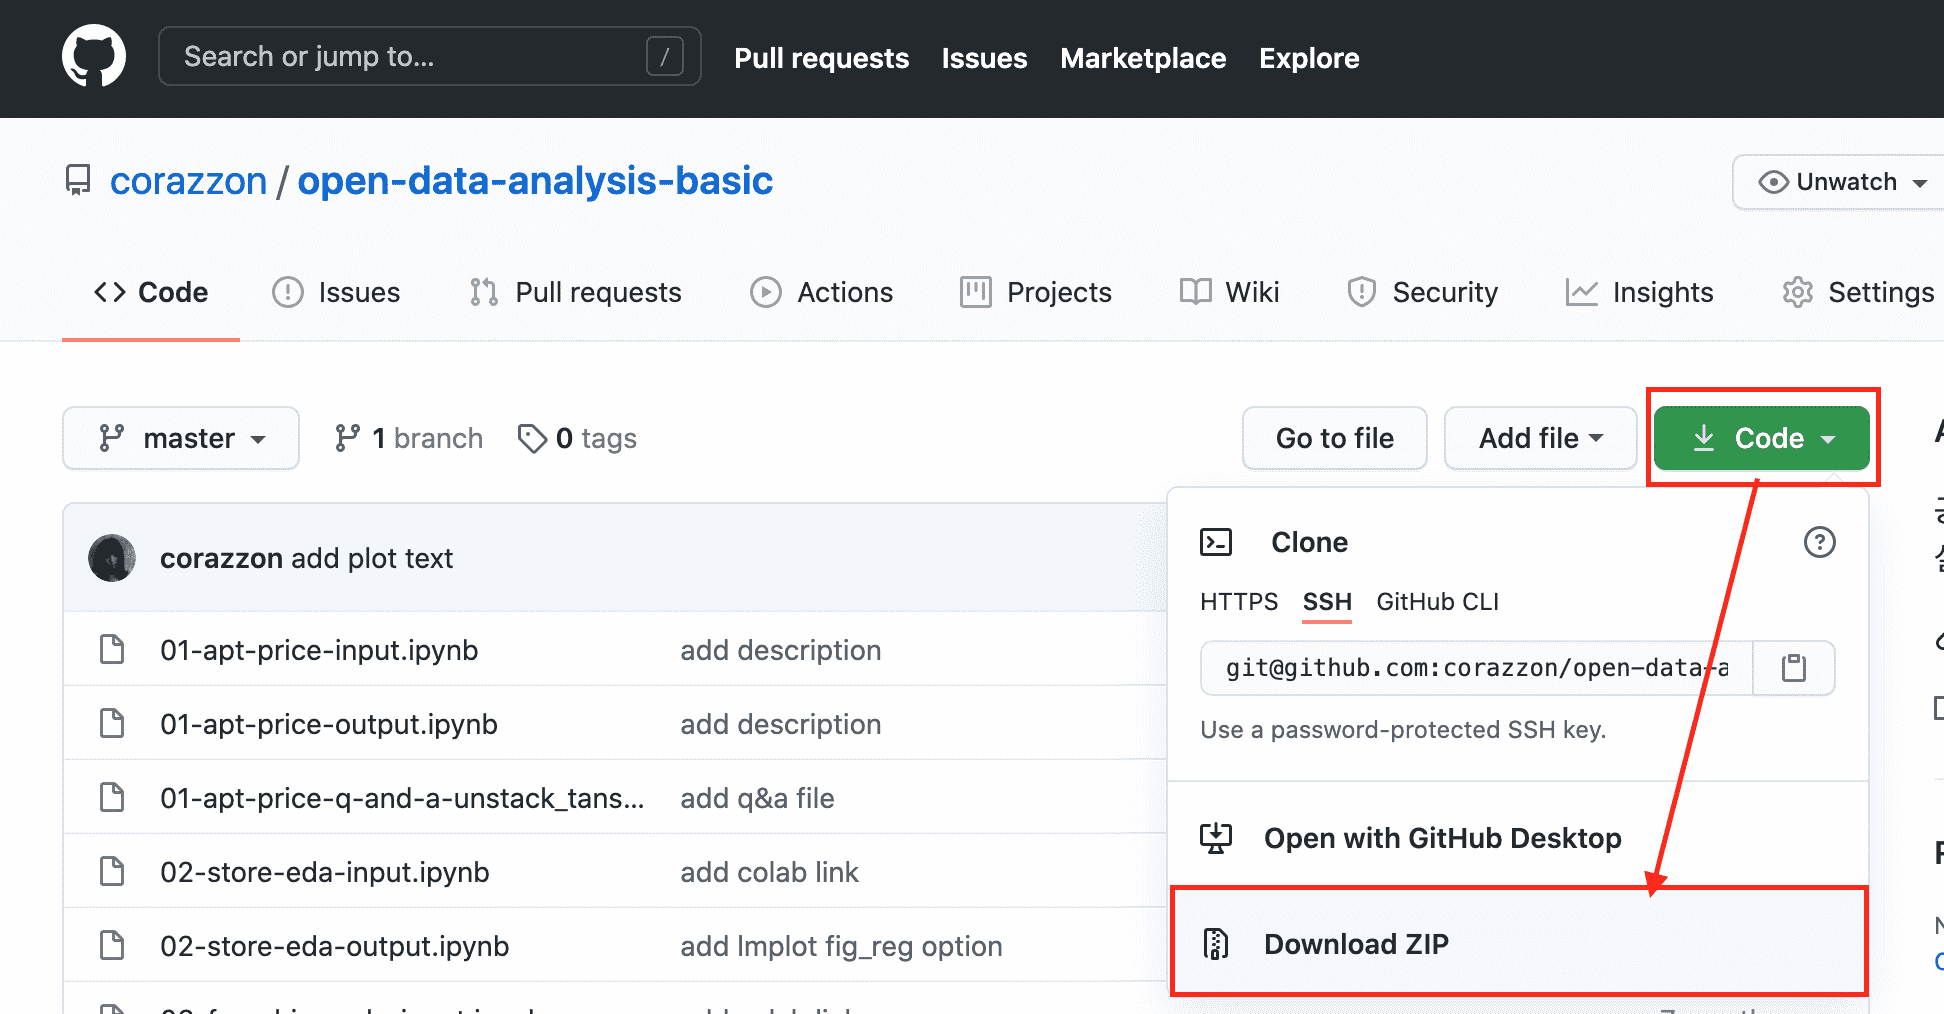Open 02-store-eda-output.ipynb file
Image resolution: width=1944 pixels, height=1014 pixels.
click(x=335, y=946)
